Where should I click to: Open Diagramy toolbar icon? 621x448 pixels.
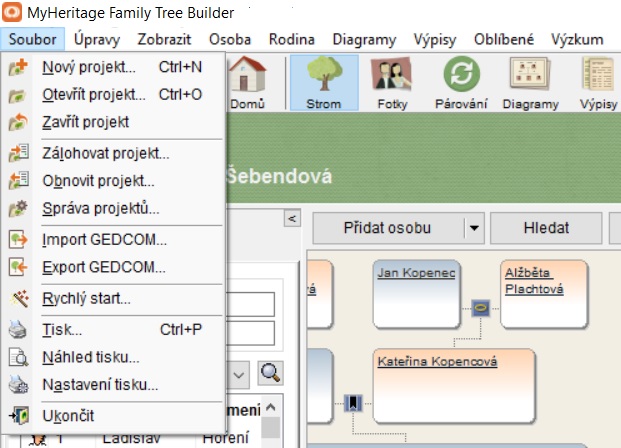click(530, 82)
